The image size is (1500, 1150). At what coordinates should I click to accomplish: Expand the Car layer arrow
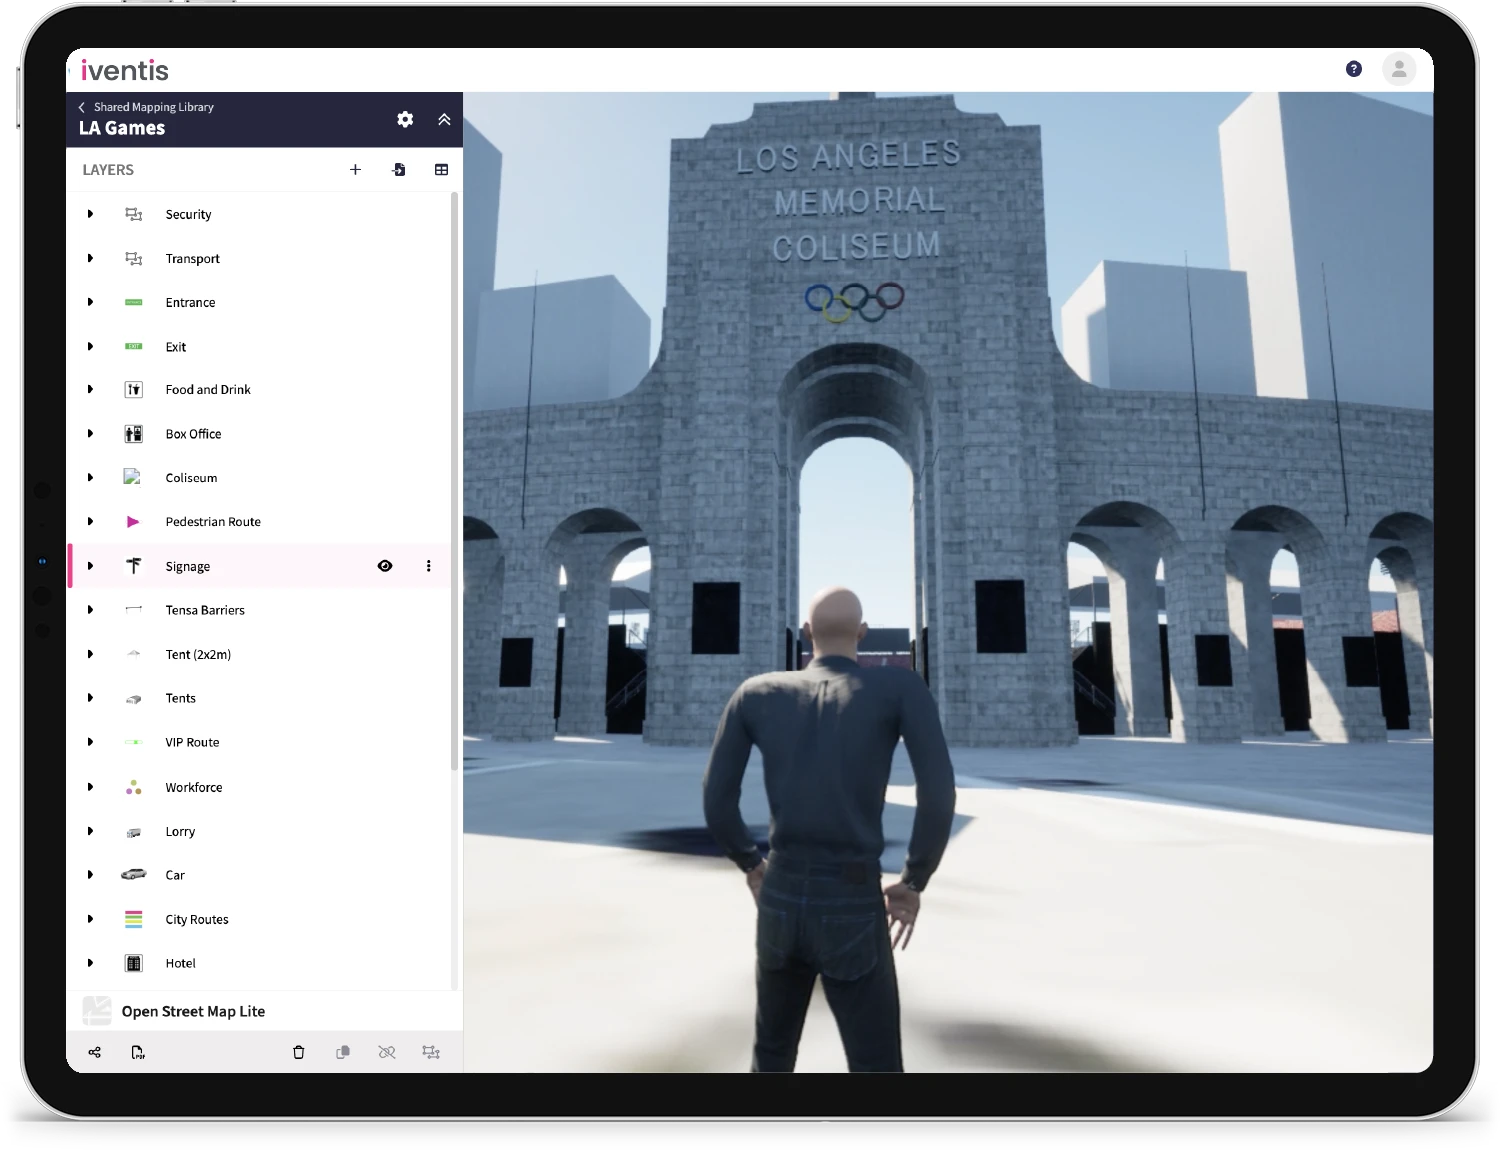[x=90, y=875]
